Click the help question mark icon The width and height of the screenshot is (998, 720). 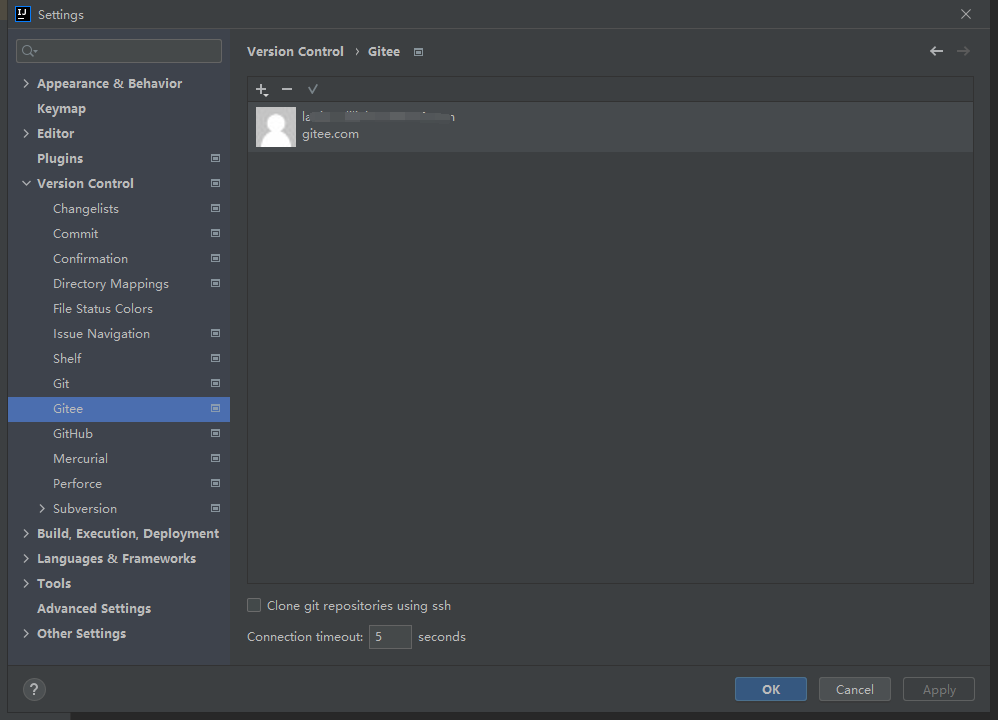pyautogui.click(x=34, y=689)
